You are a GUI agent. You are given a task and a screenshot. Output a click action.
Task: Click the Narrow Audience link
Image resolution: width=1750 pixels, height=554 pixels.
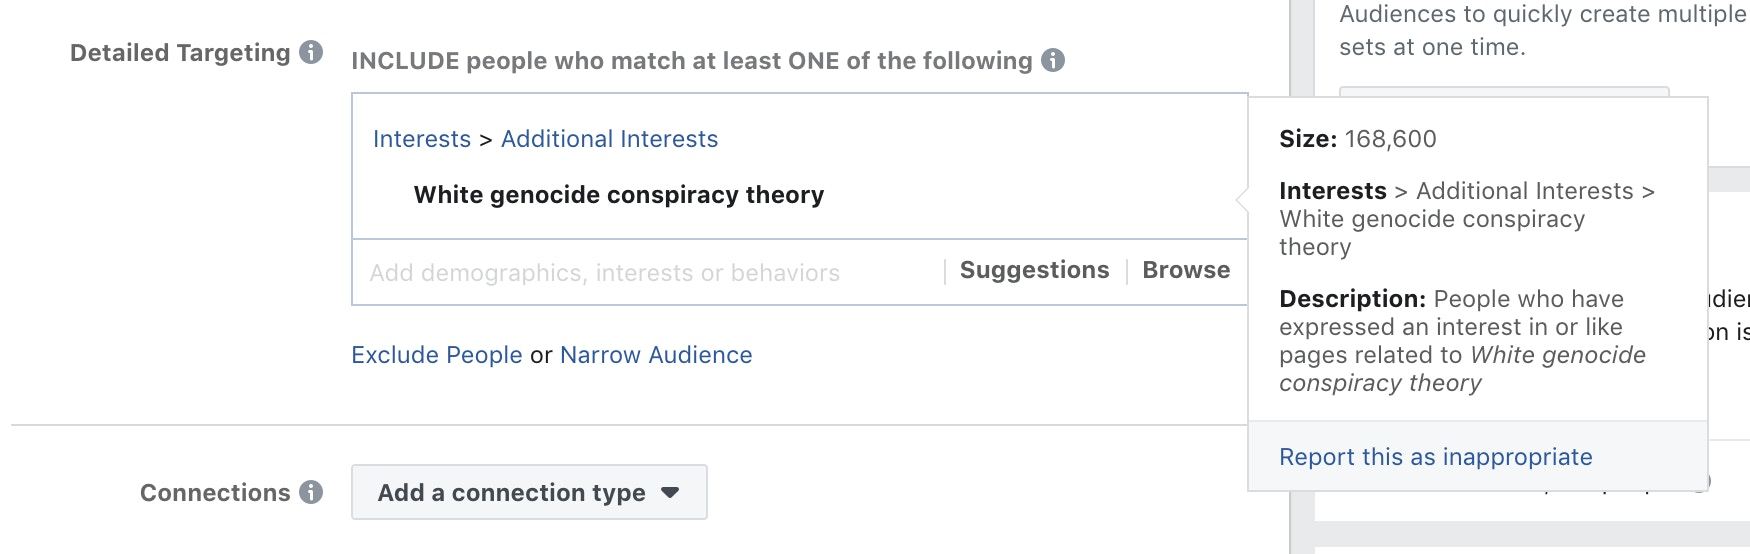point(656,355)
